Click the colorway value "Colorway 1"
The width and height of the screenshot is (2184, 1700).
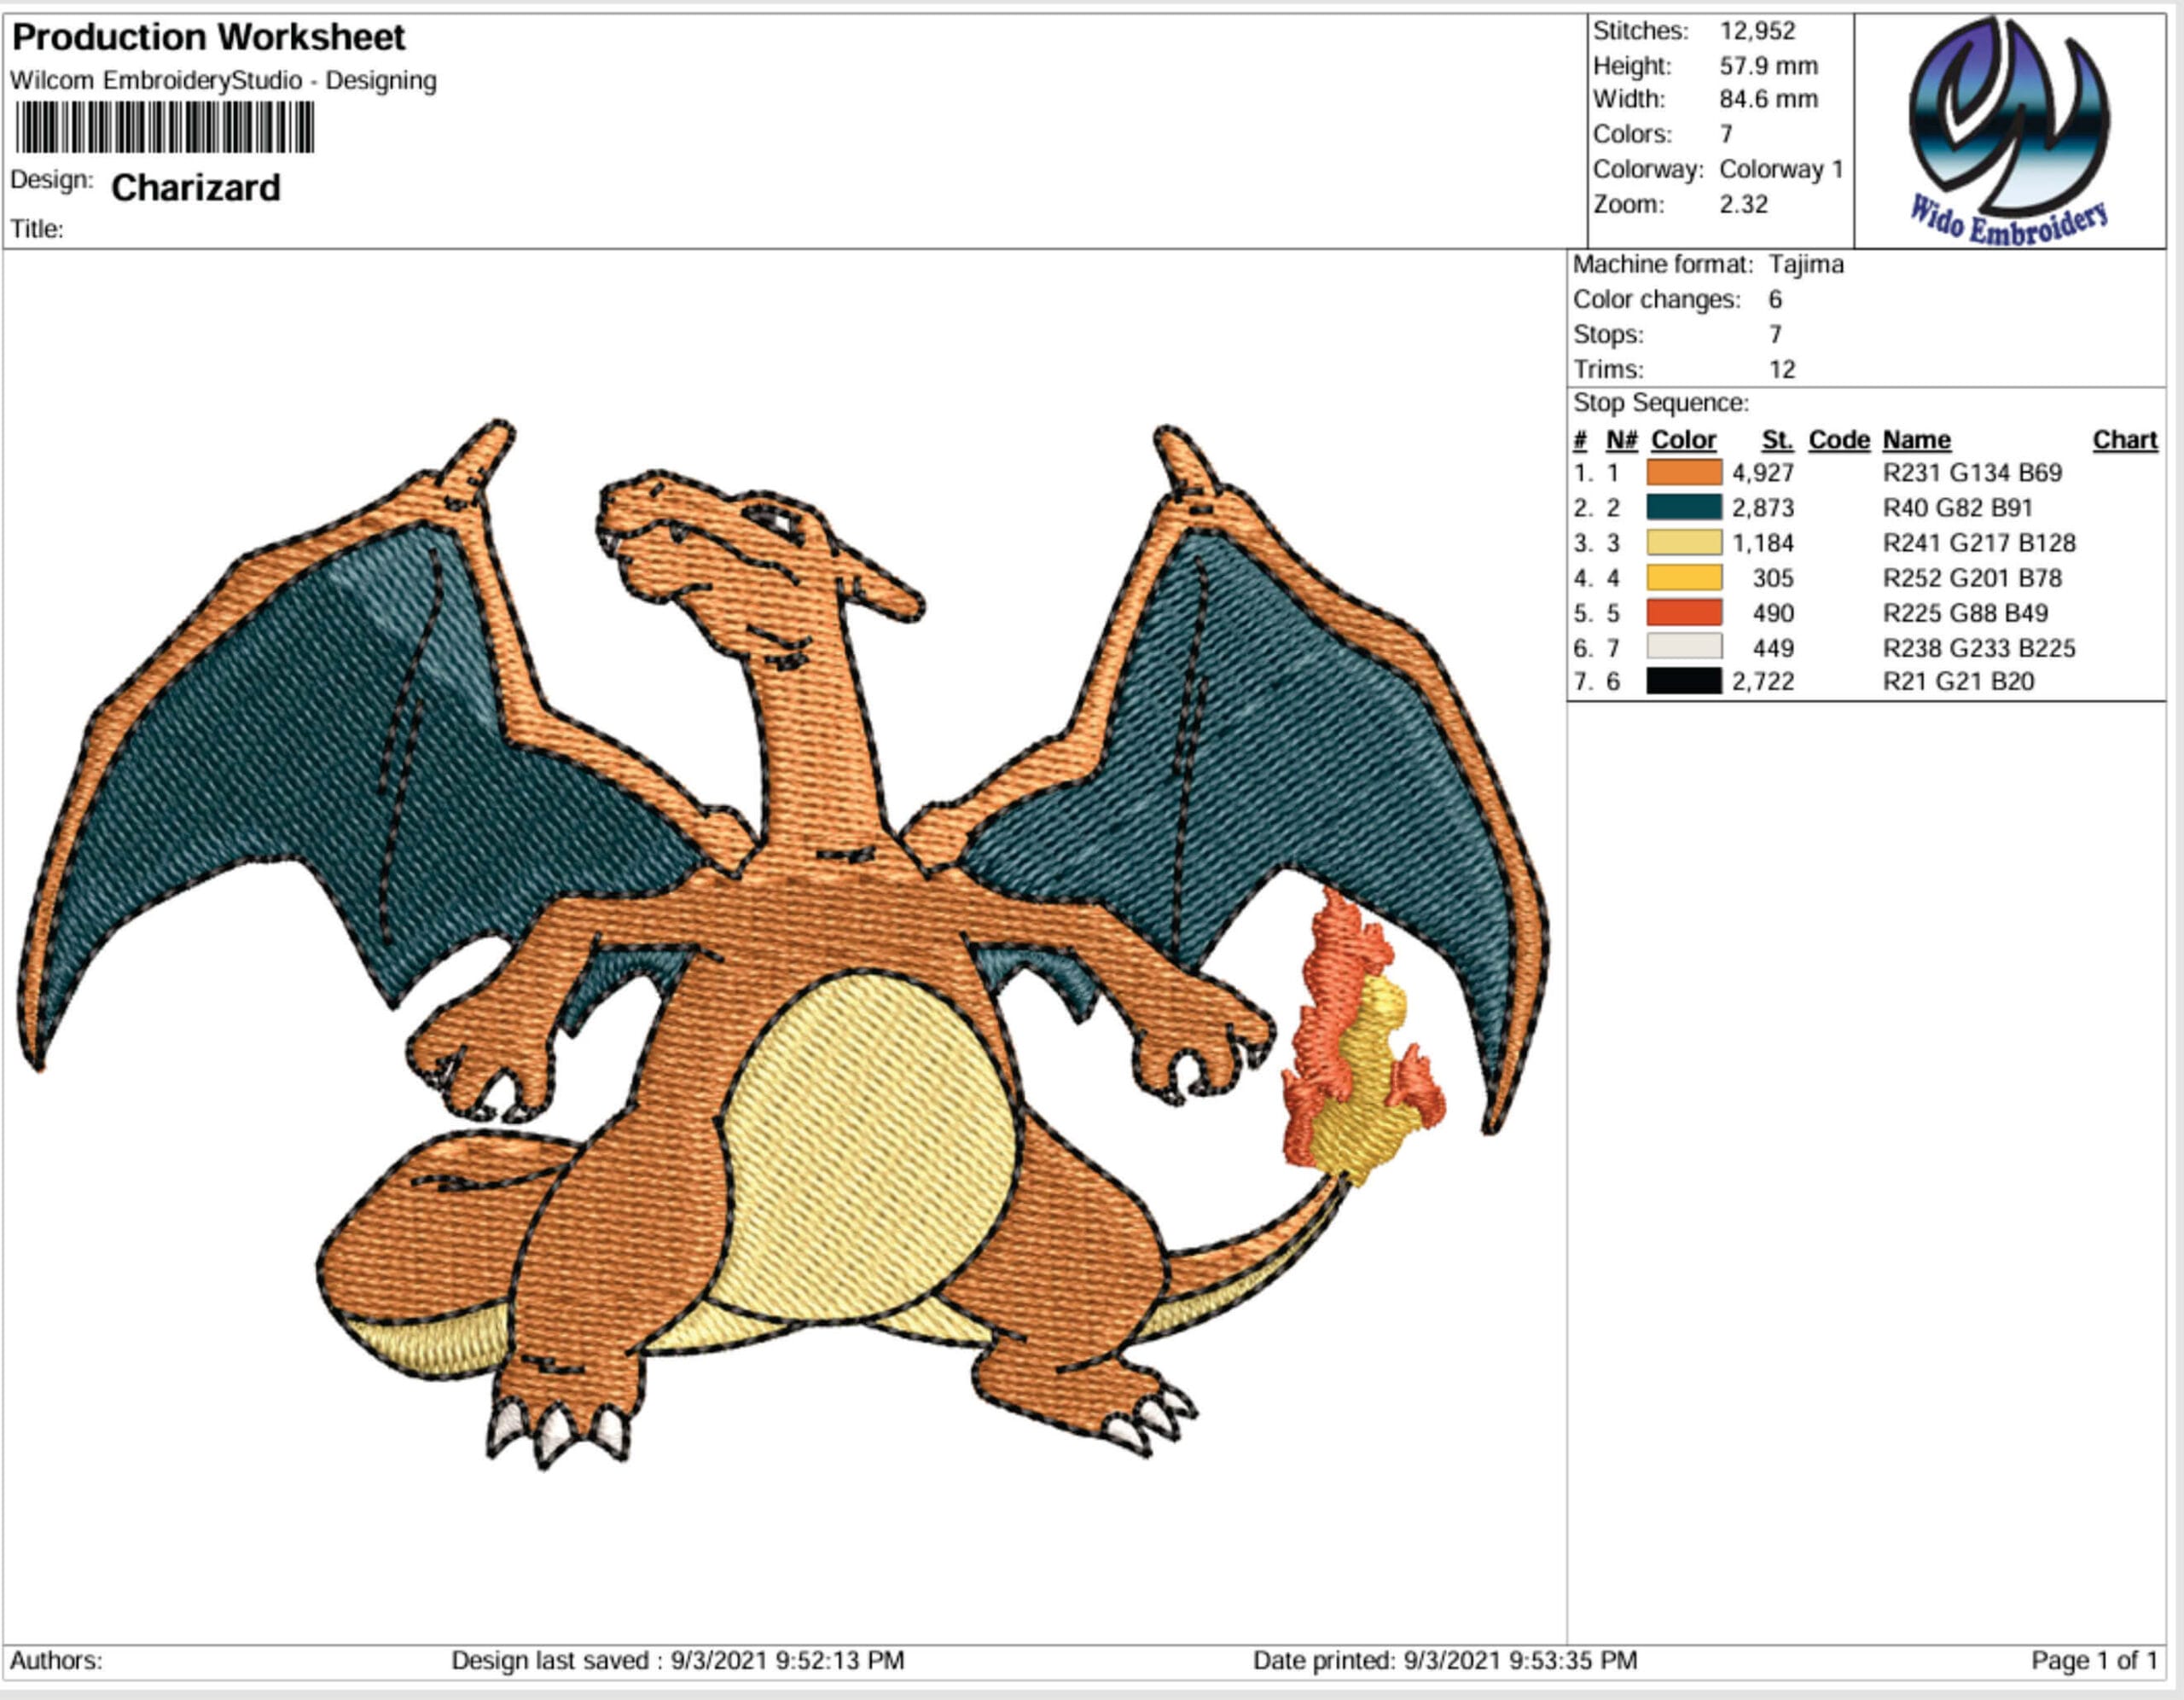(1781, 169)
